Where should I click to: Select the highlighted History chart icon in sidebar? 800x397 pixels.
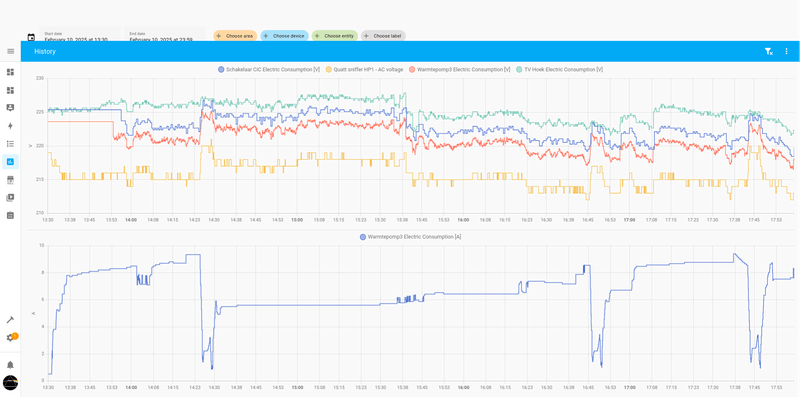[10, 162]
